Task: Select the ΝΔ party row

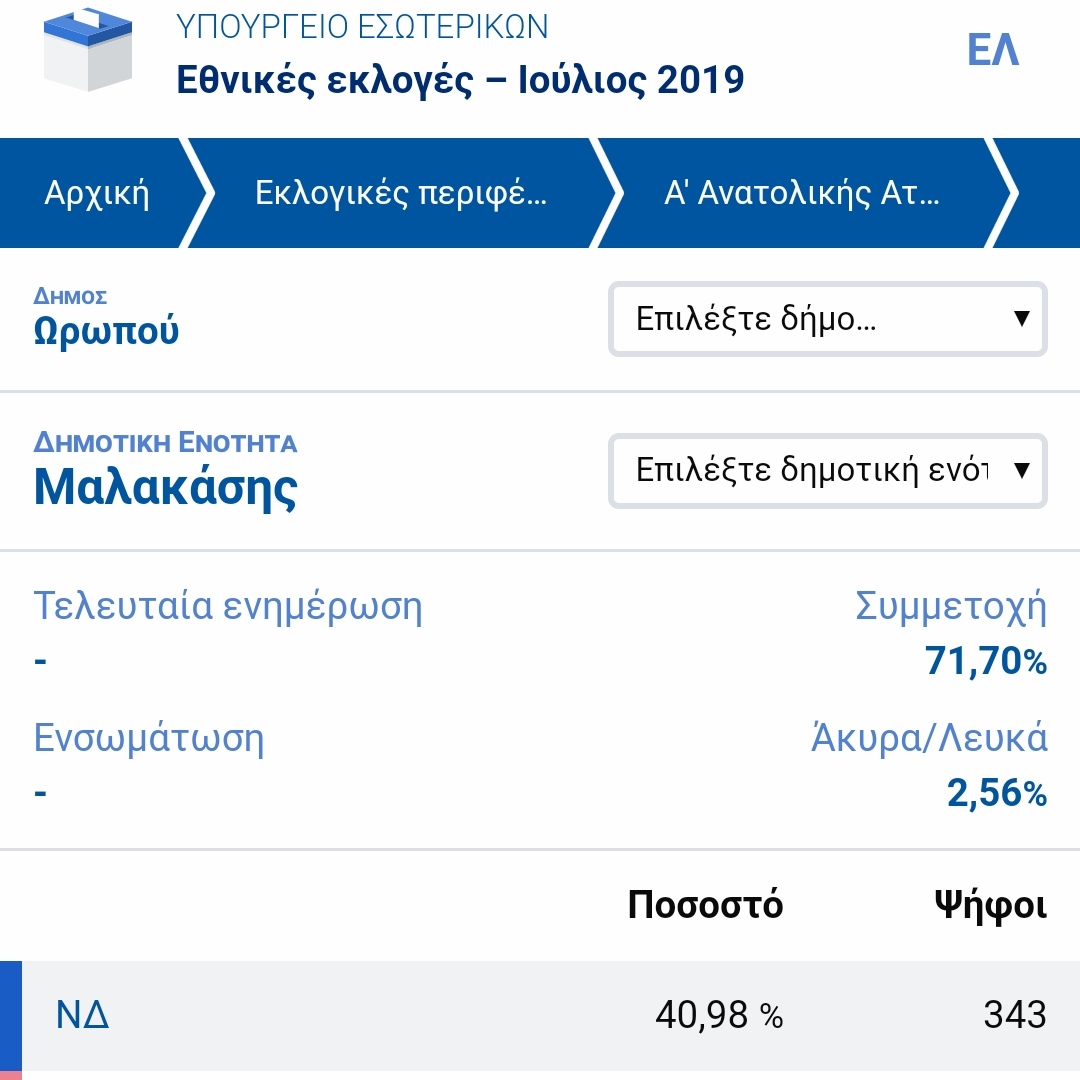Action: point(540,1015)
